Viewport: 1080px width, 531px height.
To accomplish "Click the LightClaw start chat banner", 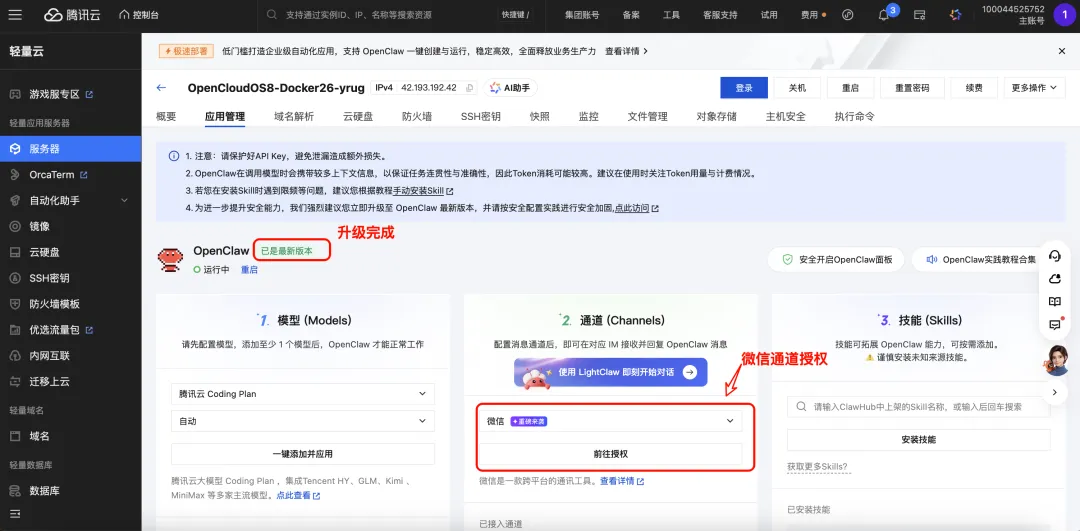I will point(611,372).
